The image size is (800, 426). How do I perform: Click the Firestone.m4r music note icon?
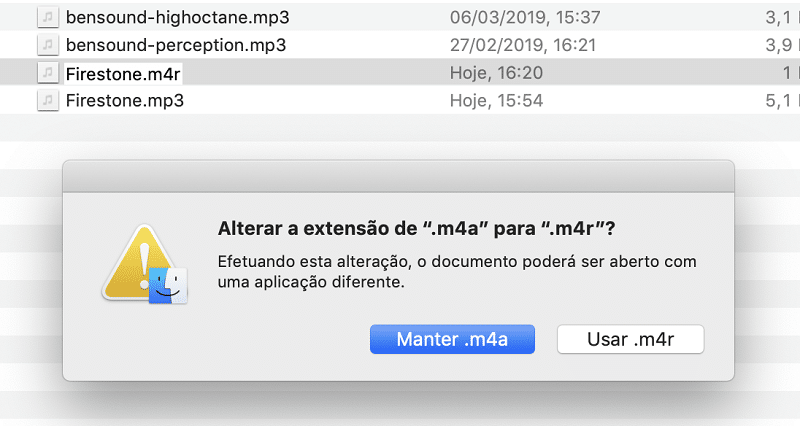coord(47,73)
